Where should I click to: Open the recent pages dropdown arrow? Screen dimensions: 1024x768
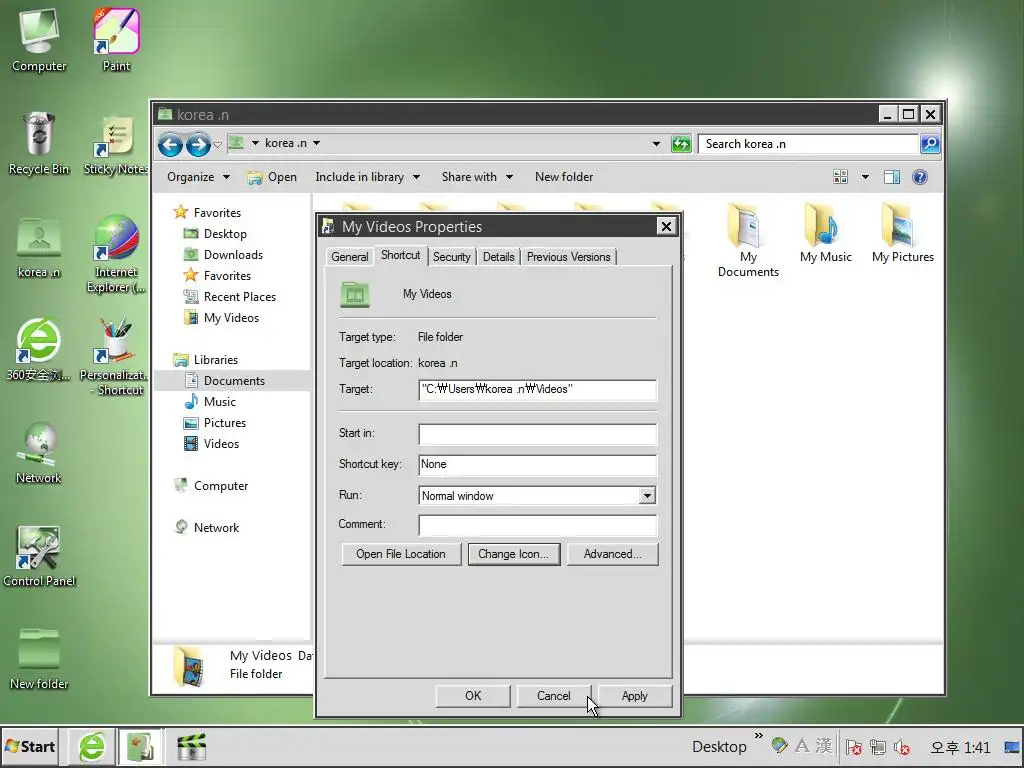(x=217, y=144)
